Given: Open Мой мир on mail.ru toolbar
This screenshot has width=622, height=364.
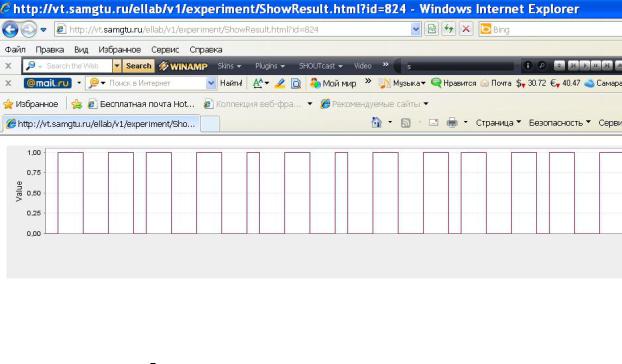Looking at the screenshot, I should pos(333,83).
